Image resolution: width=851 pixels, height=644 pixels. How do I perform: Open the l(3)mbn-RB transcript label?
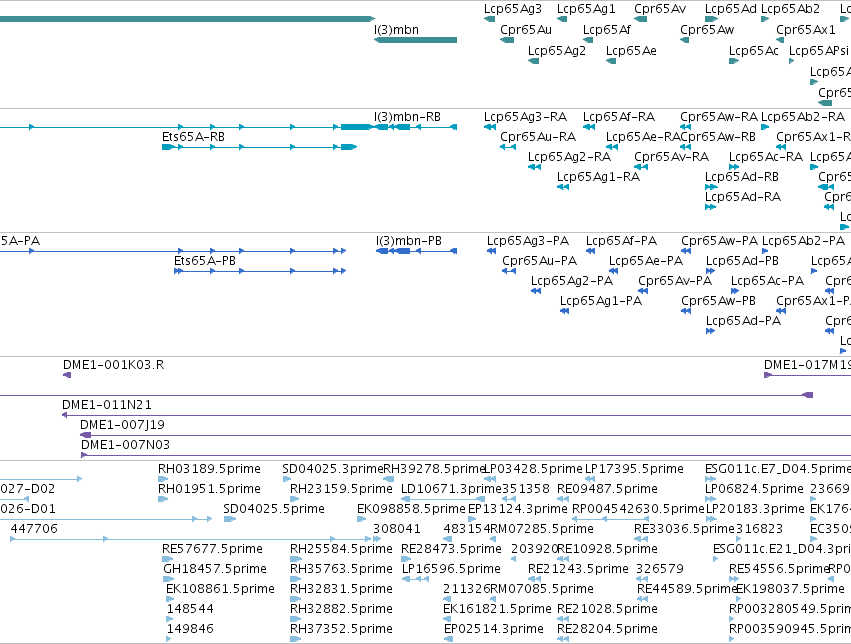pos(407,117)
